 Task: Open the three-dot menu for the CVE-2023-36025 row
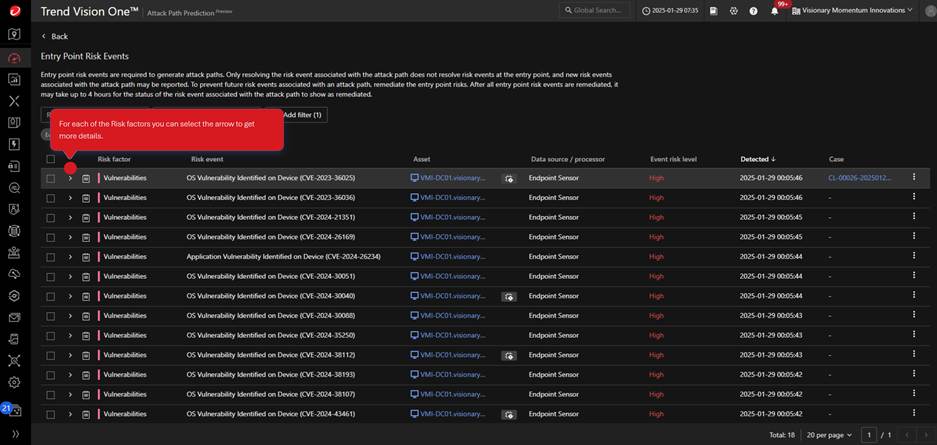[914, 177]
